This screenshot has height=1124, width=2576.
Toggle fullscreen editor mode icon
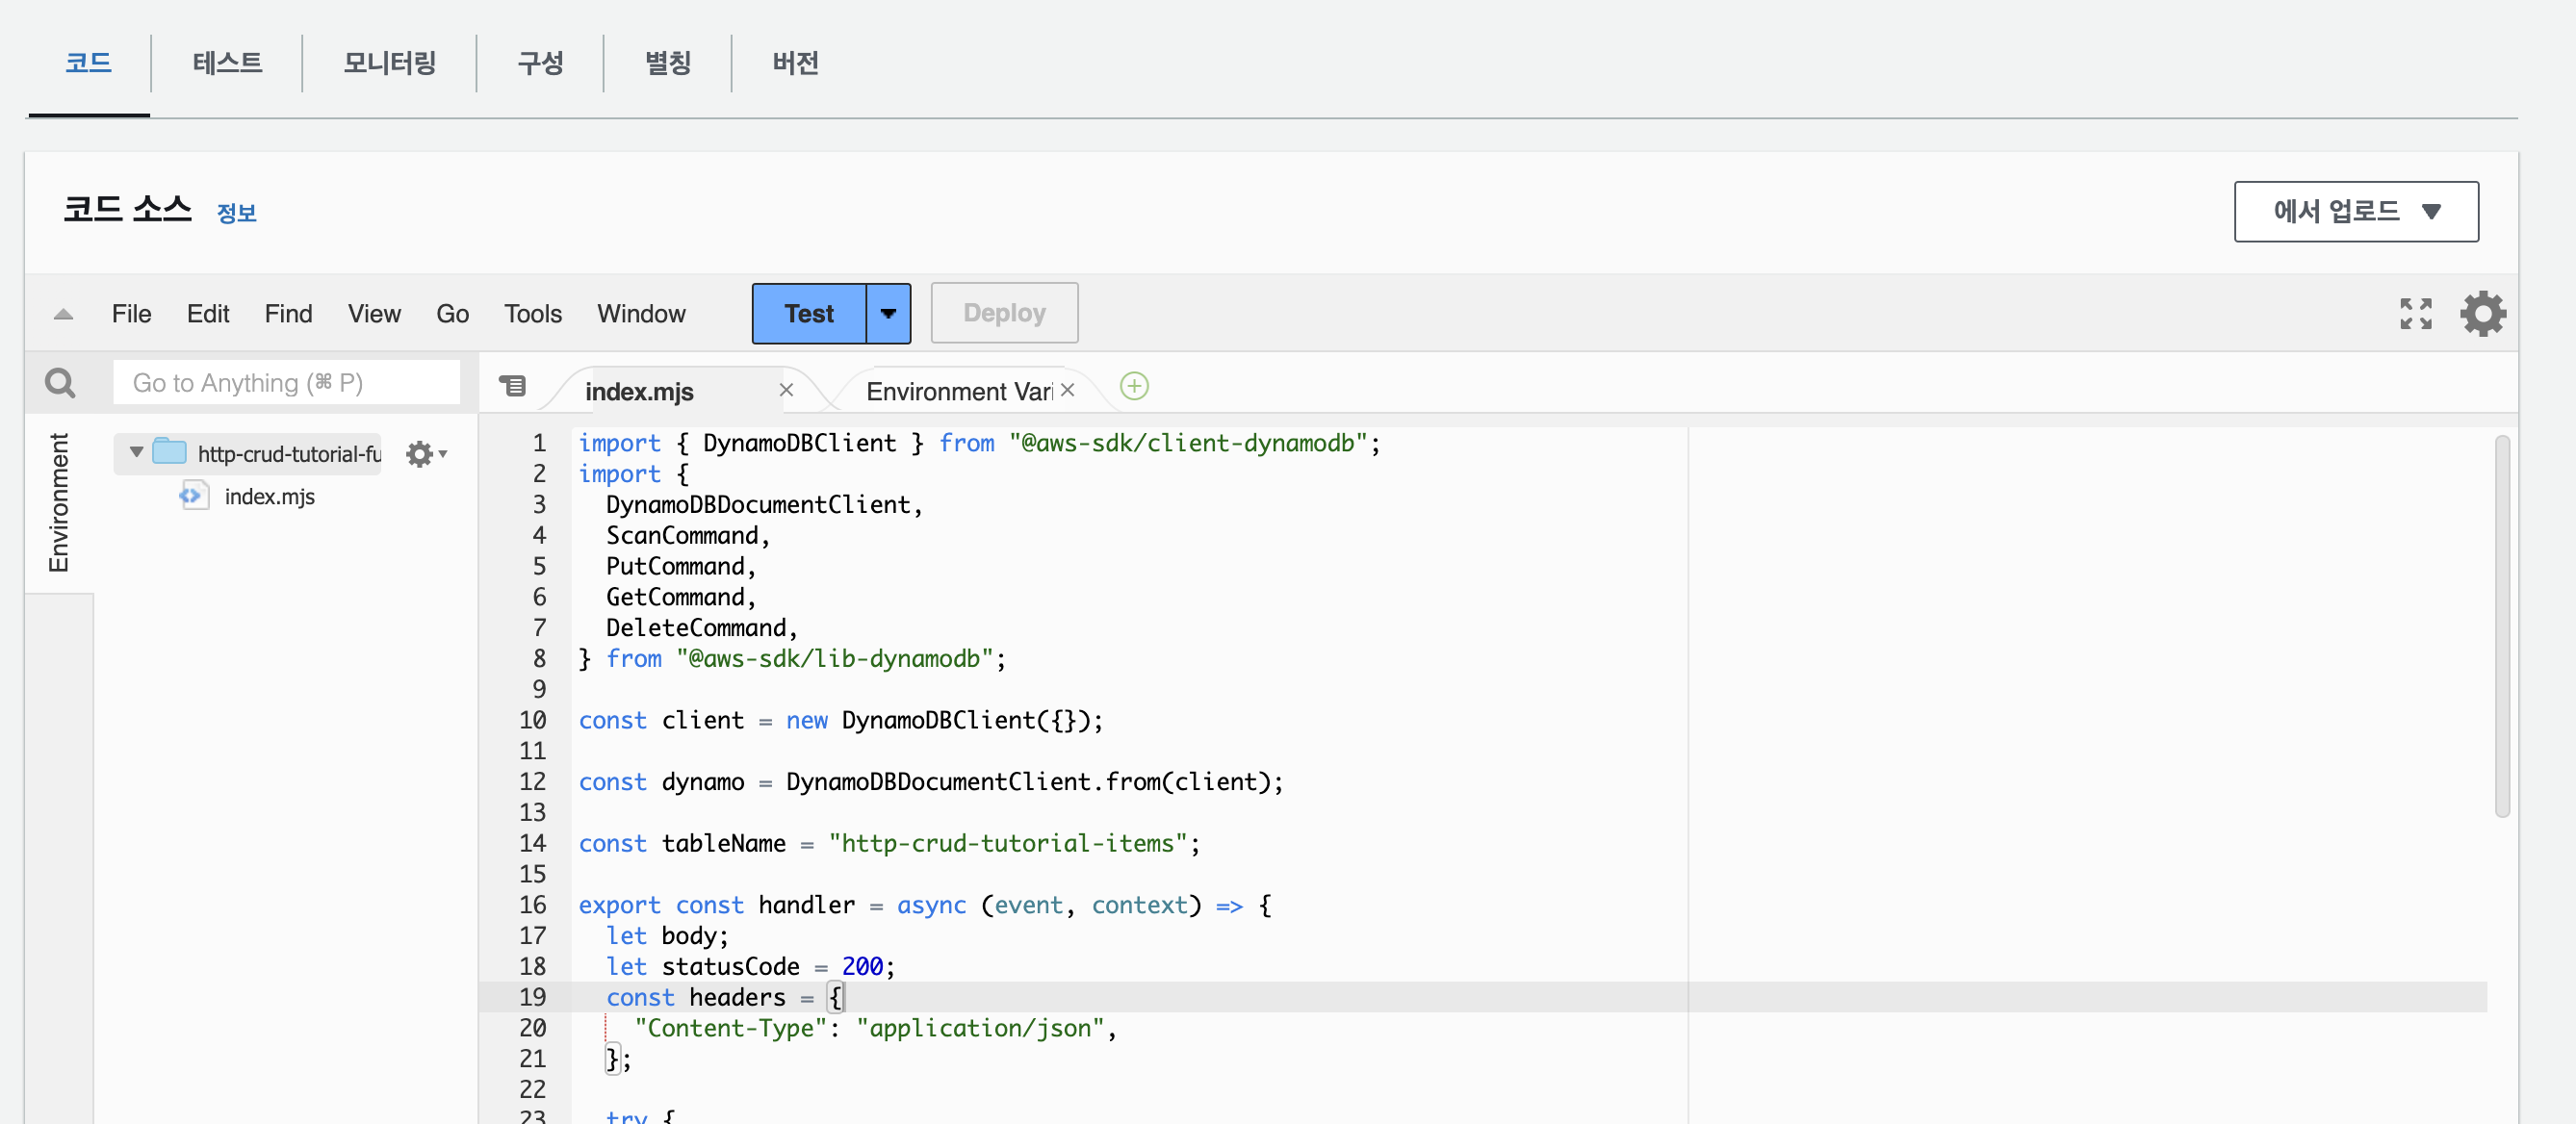[2415, 314]
